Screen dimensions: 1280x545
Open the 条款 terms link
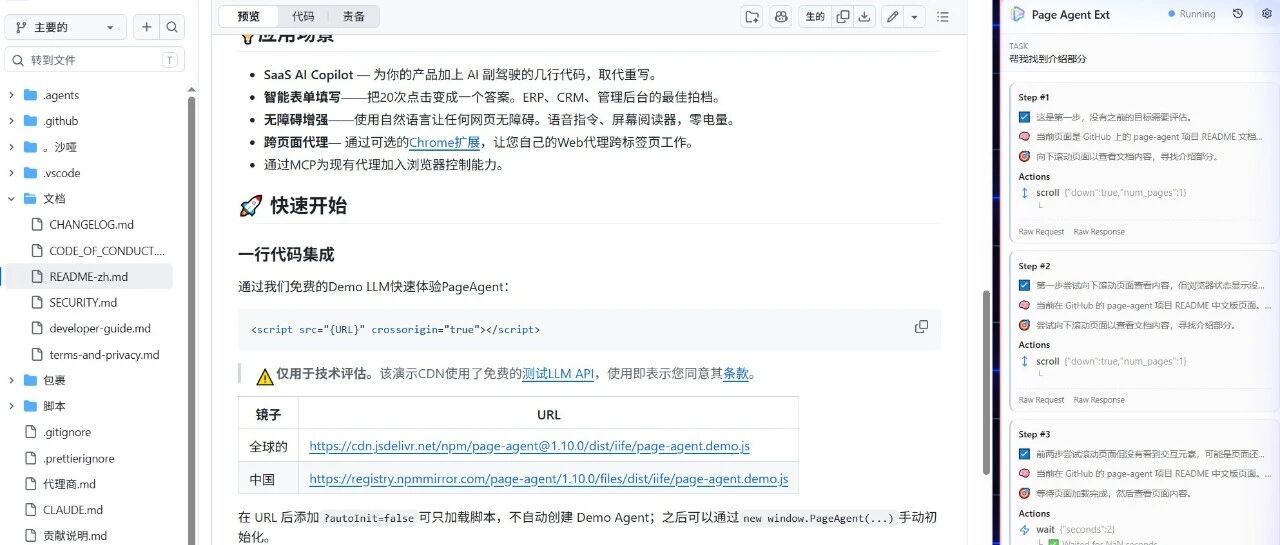pos(736,374)
